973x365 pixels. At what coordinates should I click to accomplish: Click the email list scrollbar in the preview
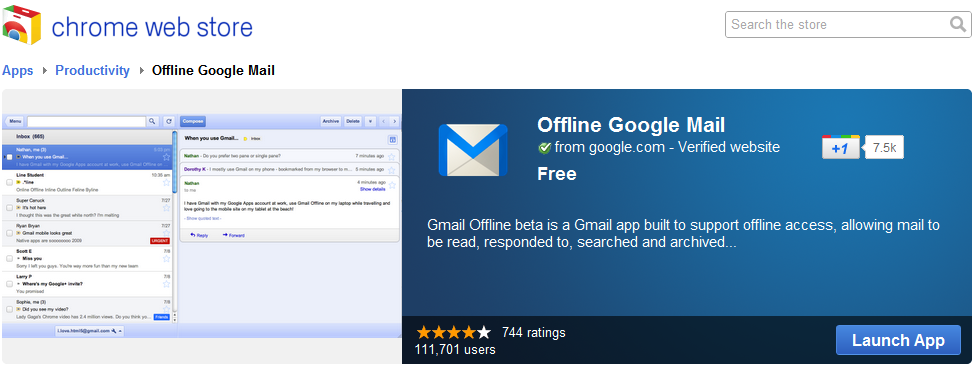[x=174, y=161]
